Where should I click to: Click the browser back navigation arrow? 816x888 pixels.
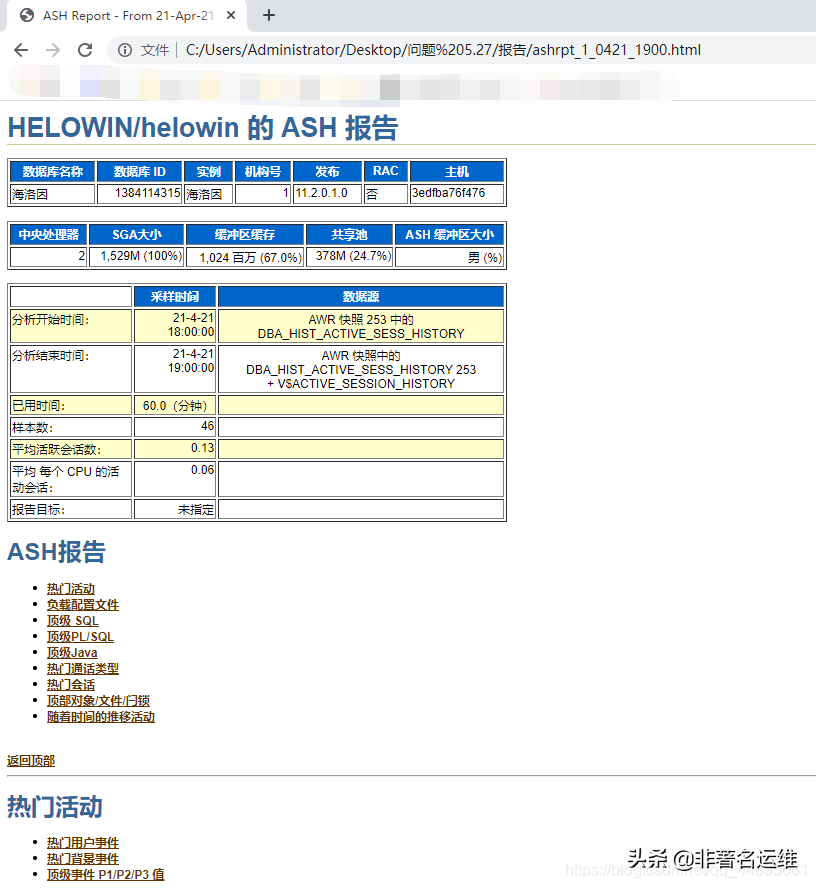pyautogui.click(x=21, y=50)
